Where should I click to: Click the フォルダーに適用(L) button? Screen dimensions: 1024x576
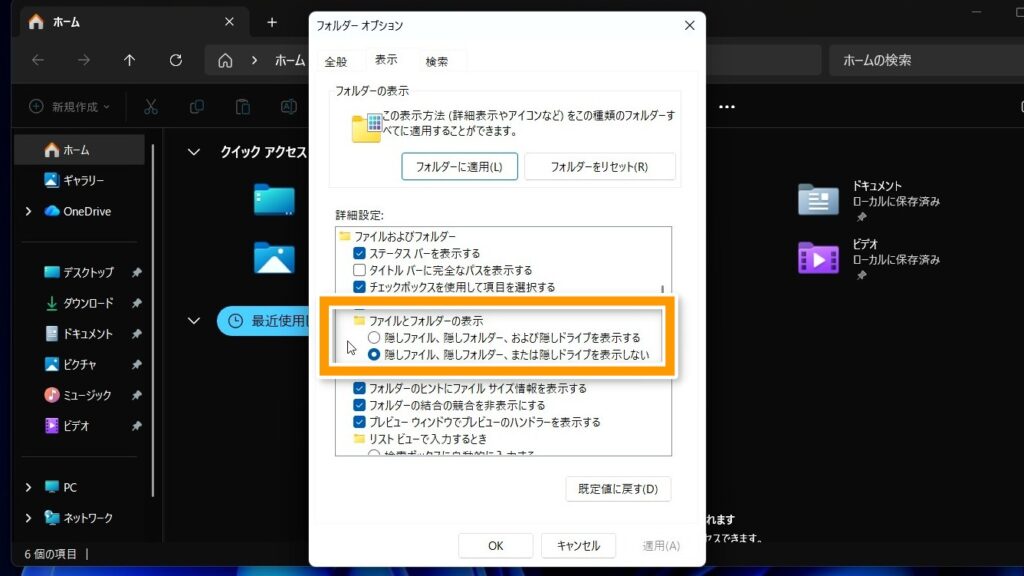459,167
